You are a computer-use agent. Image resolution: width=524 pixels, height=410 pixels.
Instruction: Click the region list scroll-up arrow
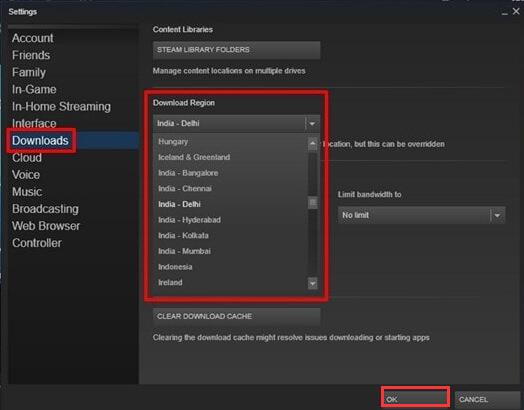coord(312,144)
